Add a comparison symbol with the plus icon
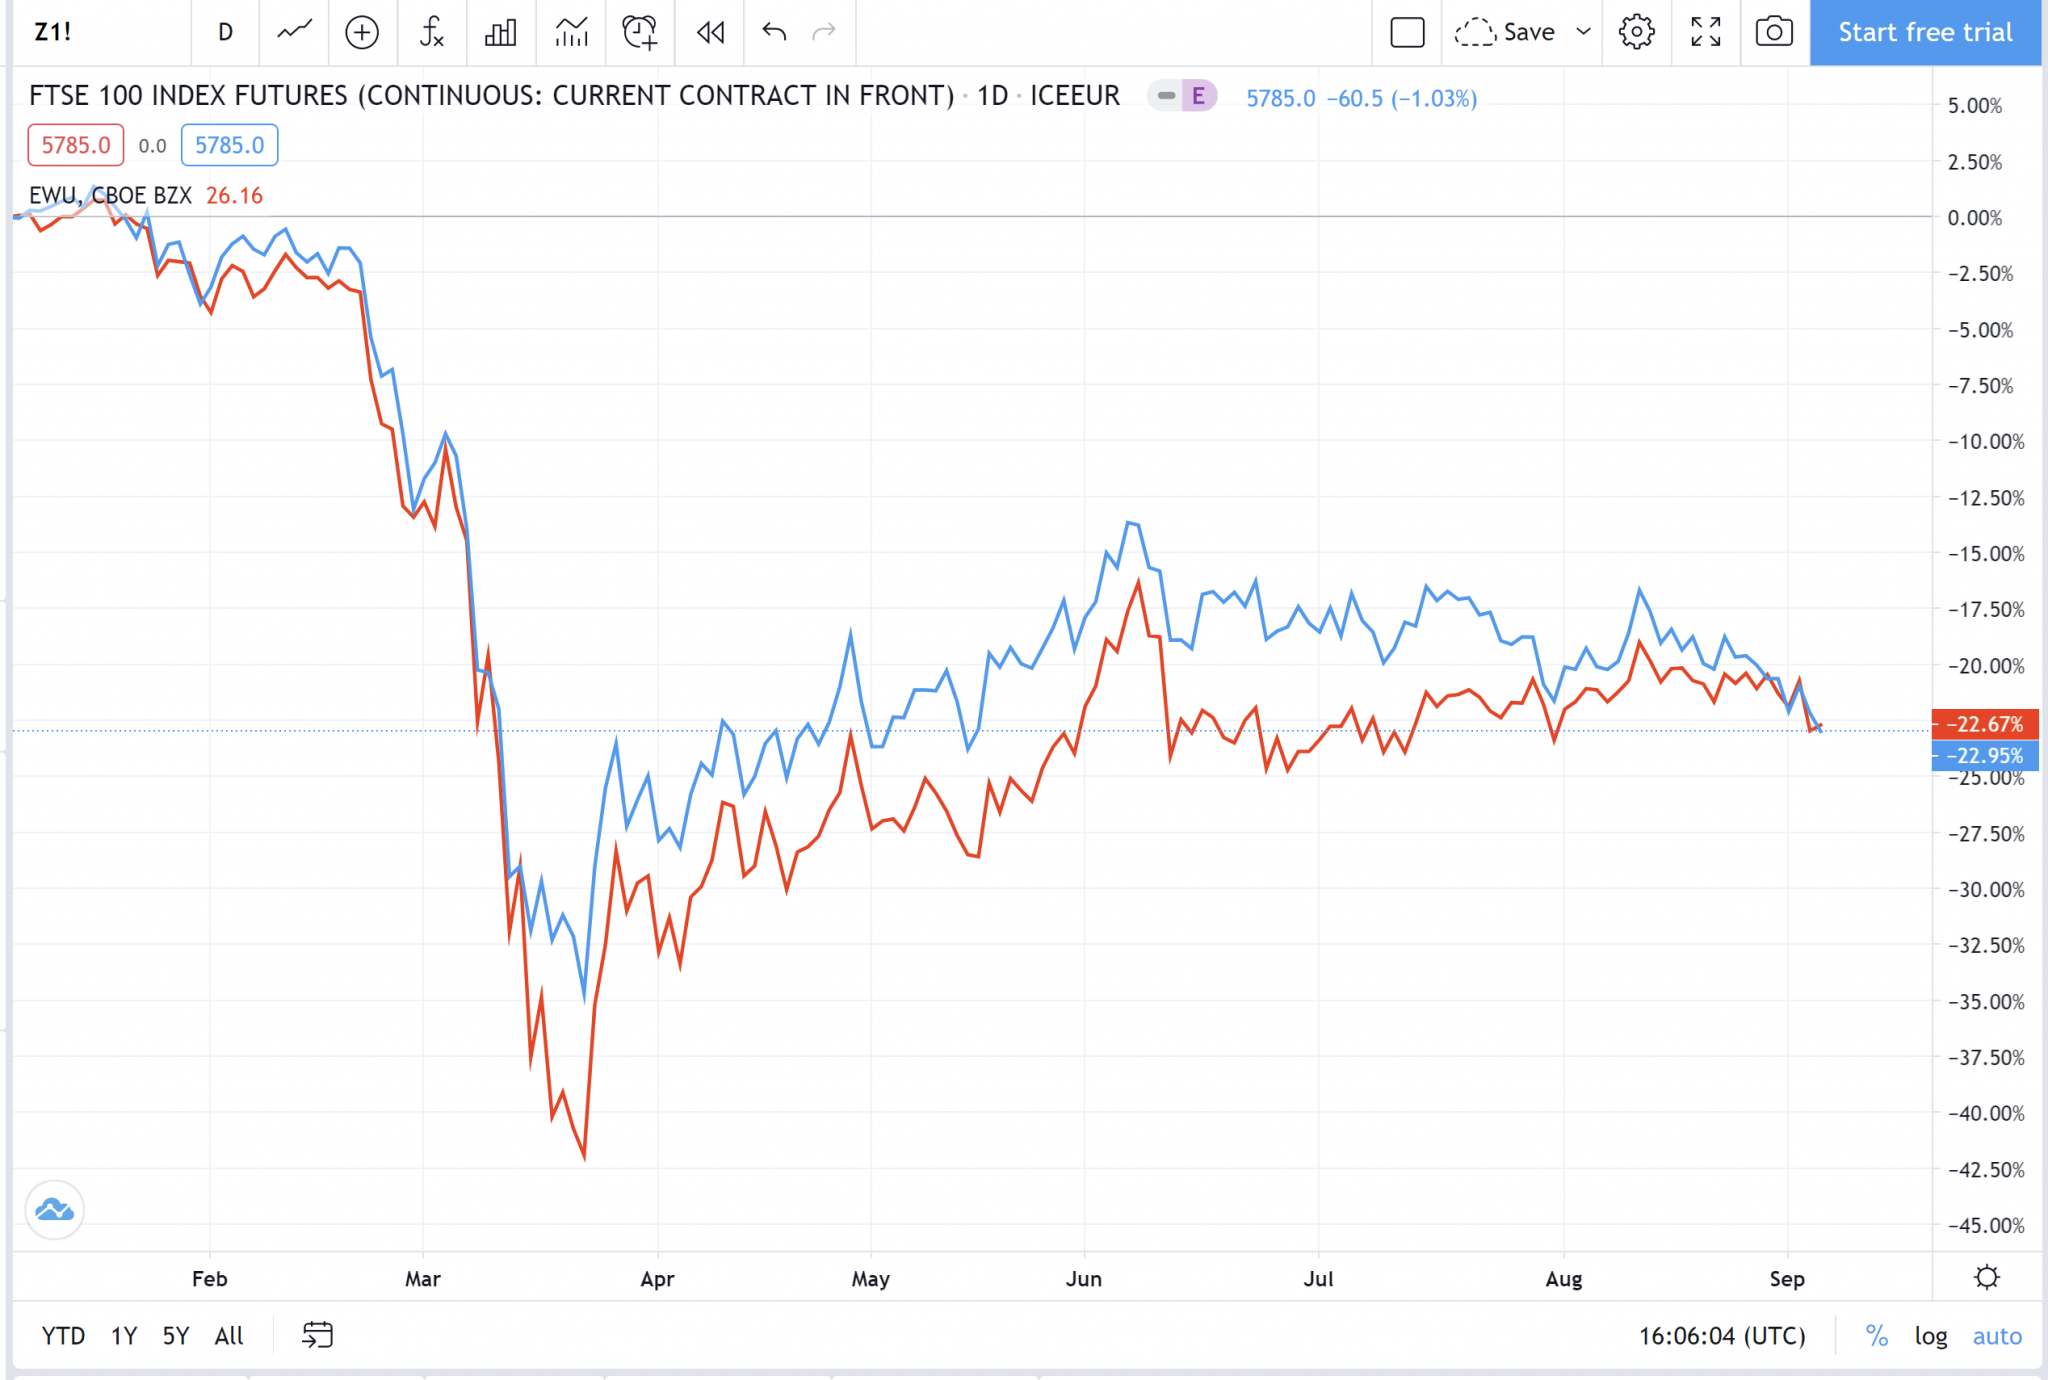 coord(362,32)
